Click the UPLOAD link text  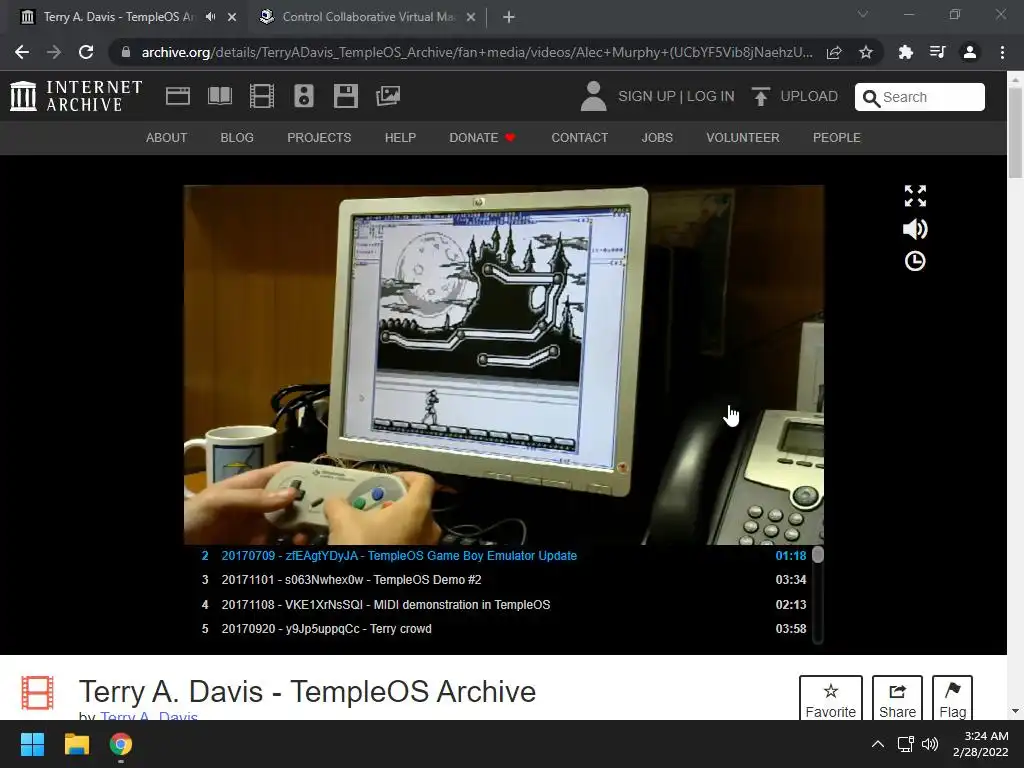(808, 97)
